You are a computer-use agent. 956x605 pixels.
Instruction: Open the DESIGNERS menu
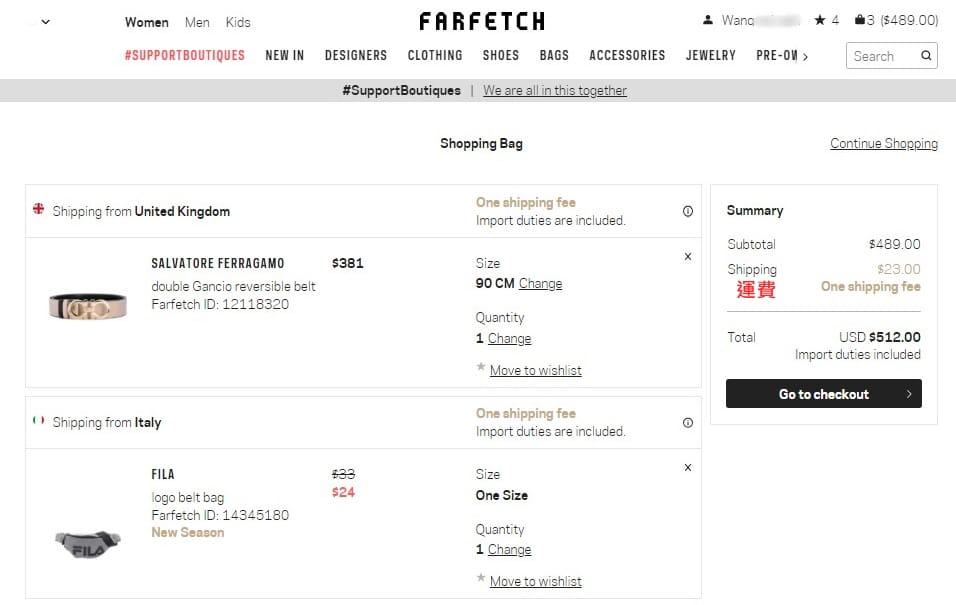(x=356, y=56)
